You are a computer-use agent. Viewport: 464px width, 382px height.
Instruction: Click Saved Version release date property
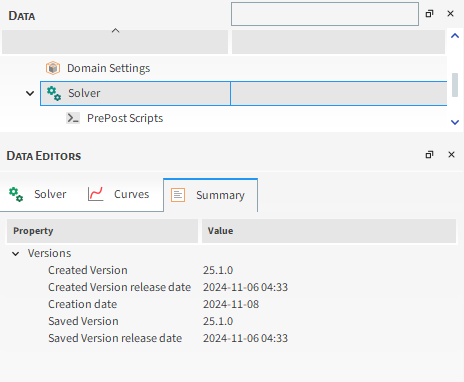[115, 338]
